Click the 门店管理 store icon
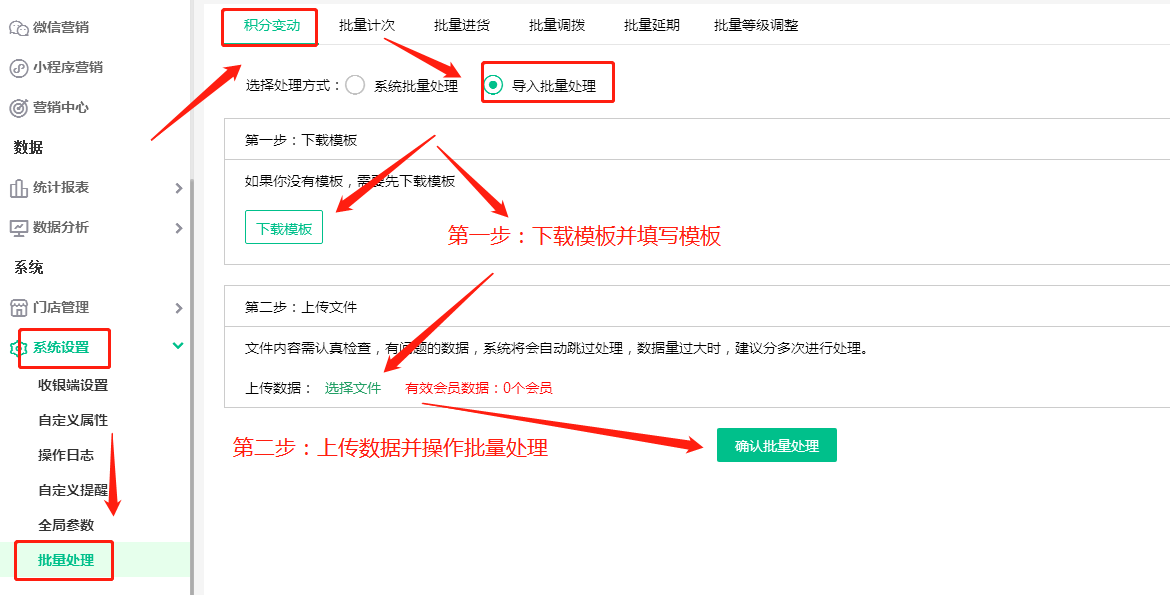 [17, 307]
